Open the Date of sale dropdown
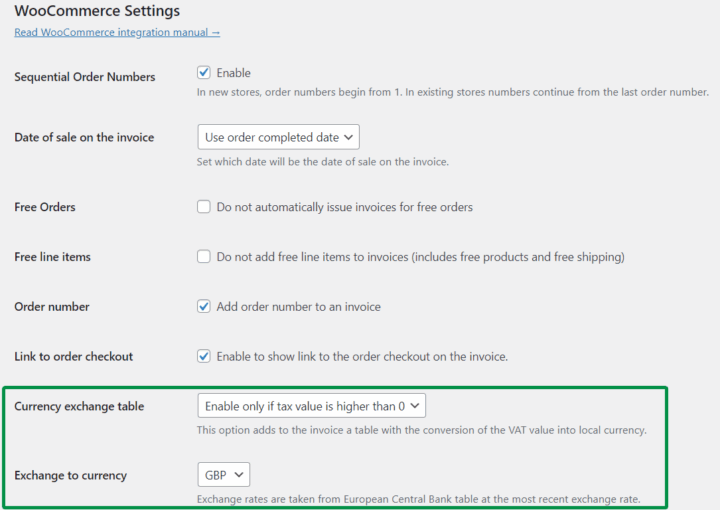 tap(278, 137)
